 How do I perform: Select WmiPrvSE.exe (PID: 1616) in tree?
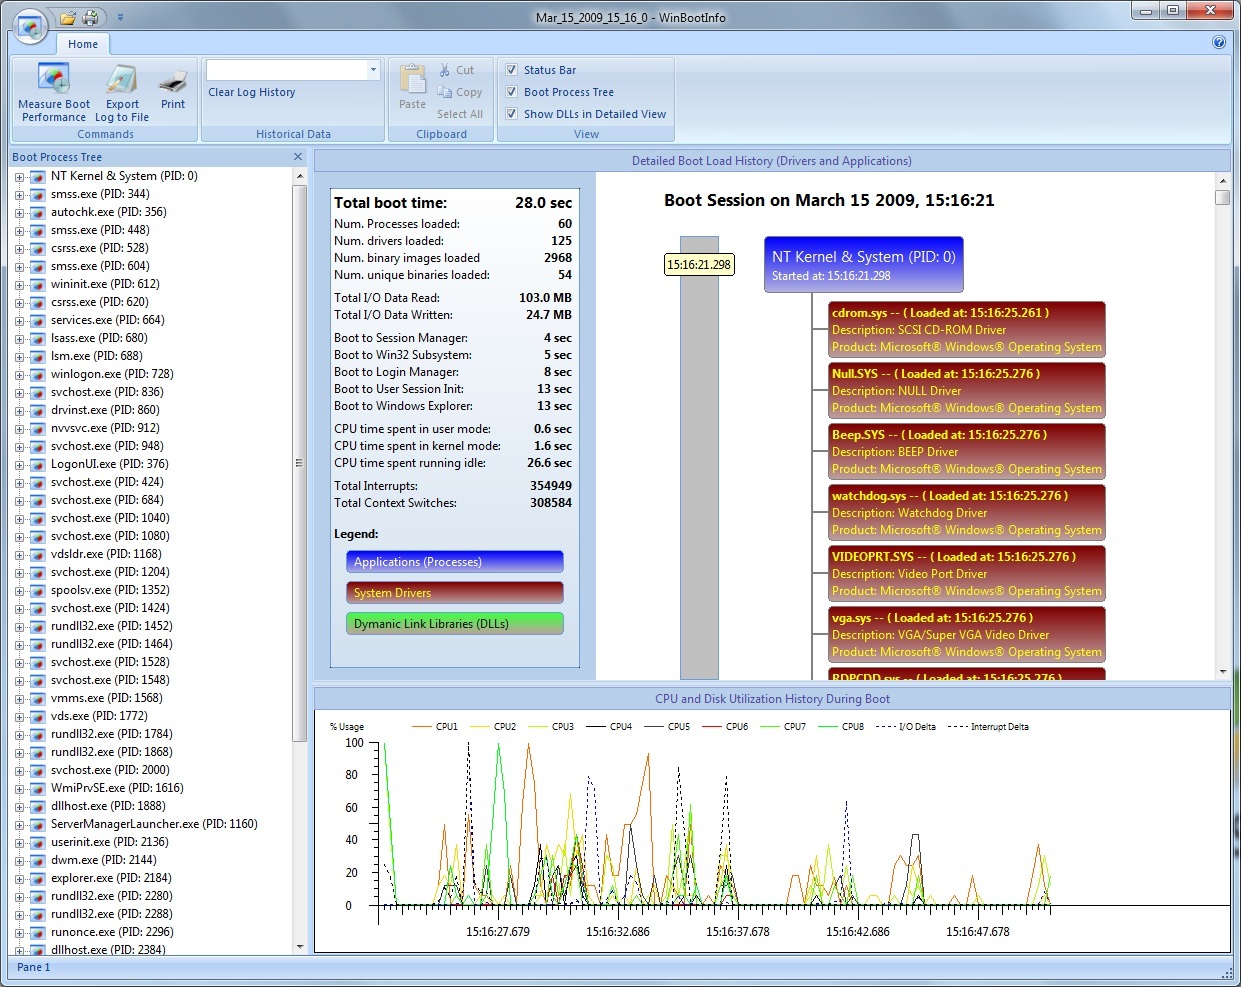click(117, 788)
